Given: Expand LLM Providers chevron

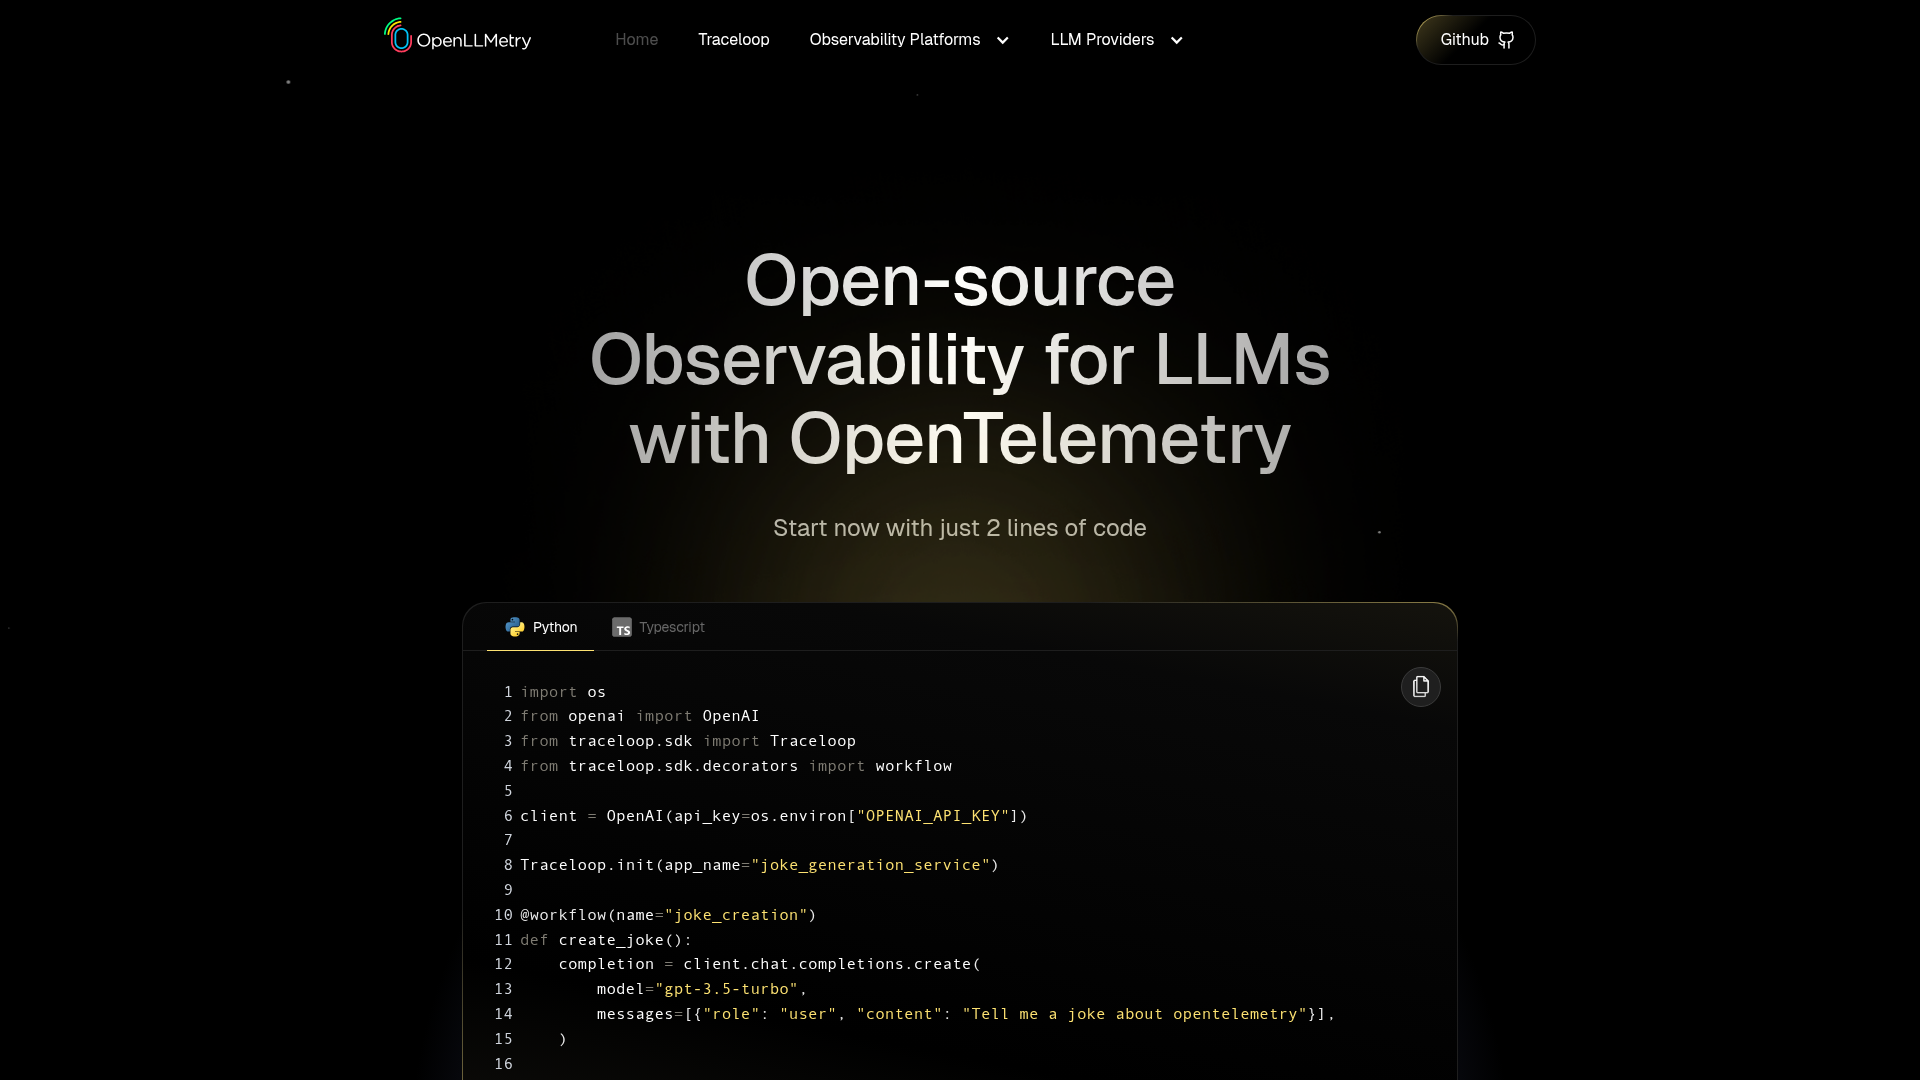Looking at the screenshot, I should click(x=1176, y=40).
